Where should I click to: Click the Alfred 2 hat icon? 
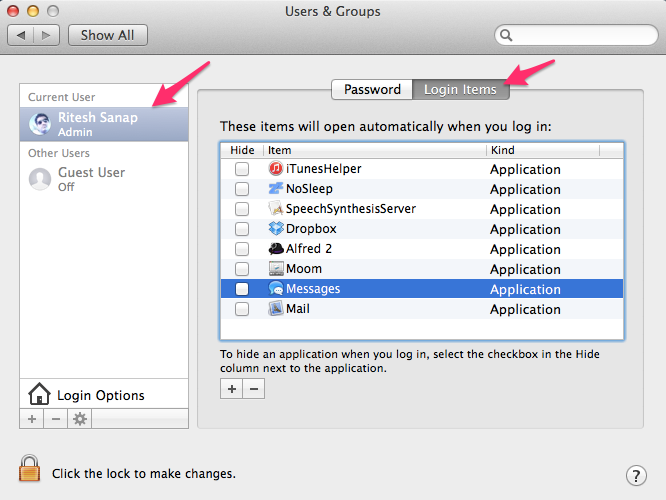tap(276, 249)
